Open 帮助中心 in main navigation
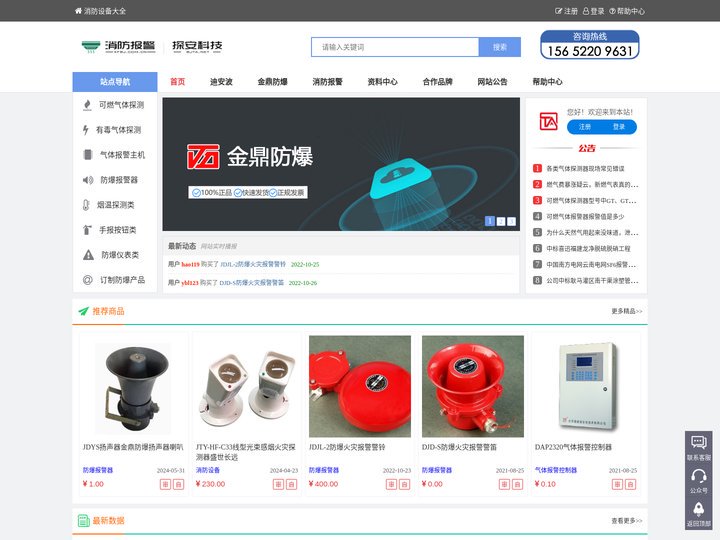This screenshot has width=720, height=540. pos(547,82)
